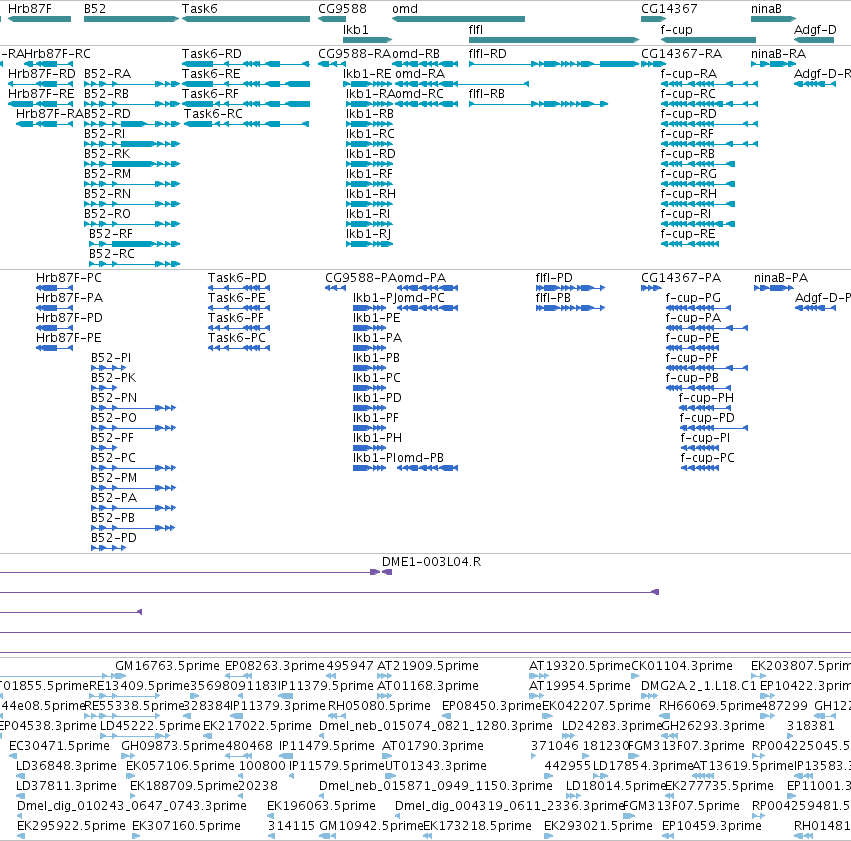The width and height of the screenshot is (851, 841).
Task: Select protein label flfl-PD
Action: 554,278
